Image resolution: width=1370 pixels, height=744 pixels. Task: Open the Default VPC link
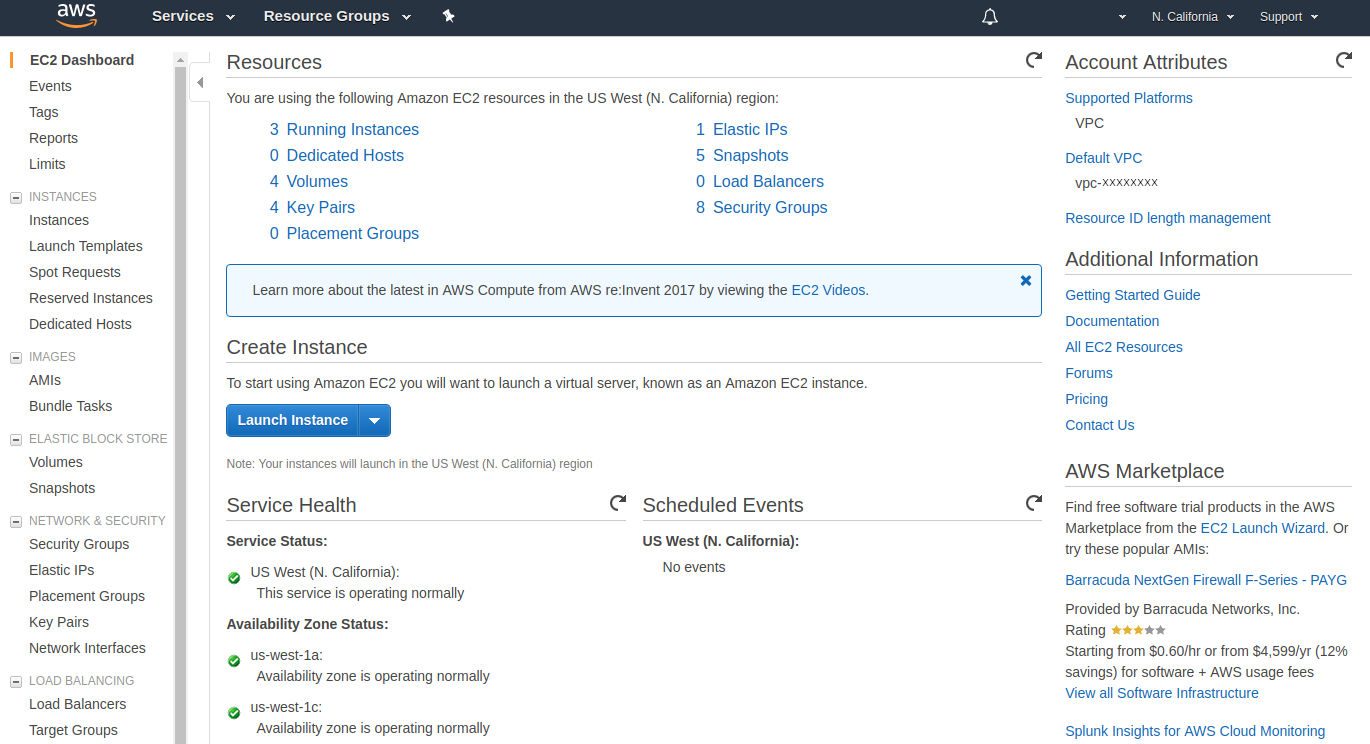[1104, 158]
